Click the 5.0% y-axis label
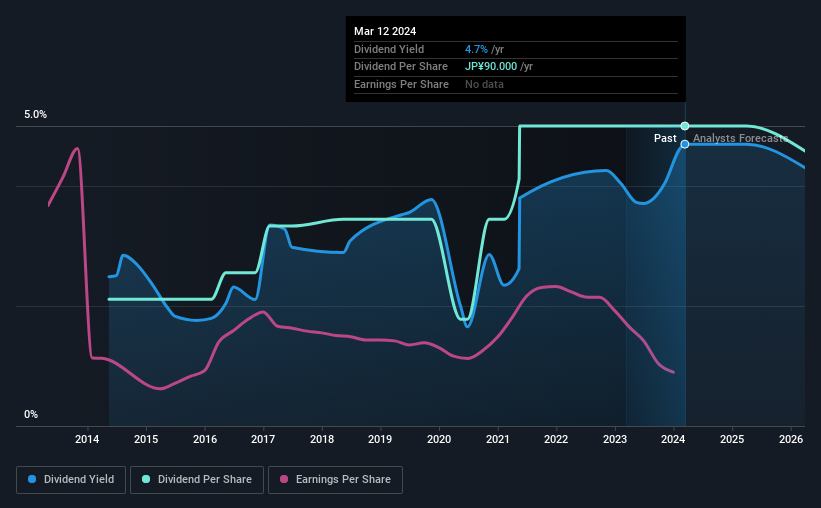 35,115
